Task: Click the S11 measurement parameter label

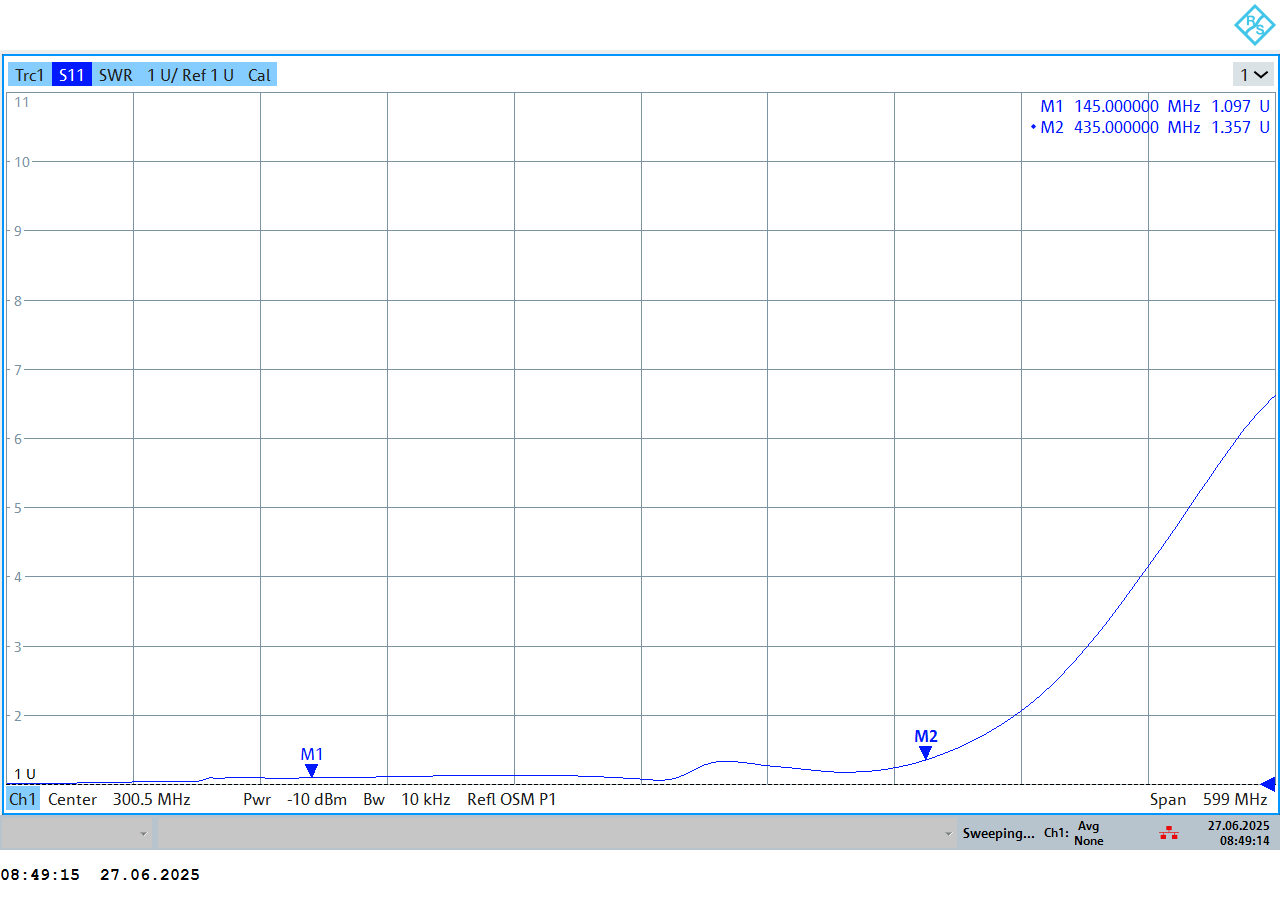Action: coord(72,75)
